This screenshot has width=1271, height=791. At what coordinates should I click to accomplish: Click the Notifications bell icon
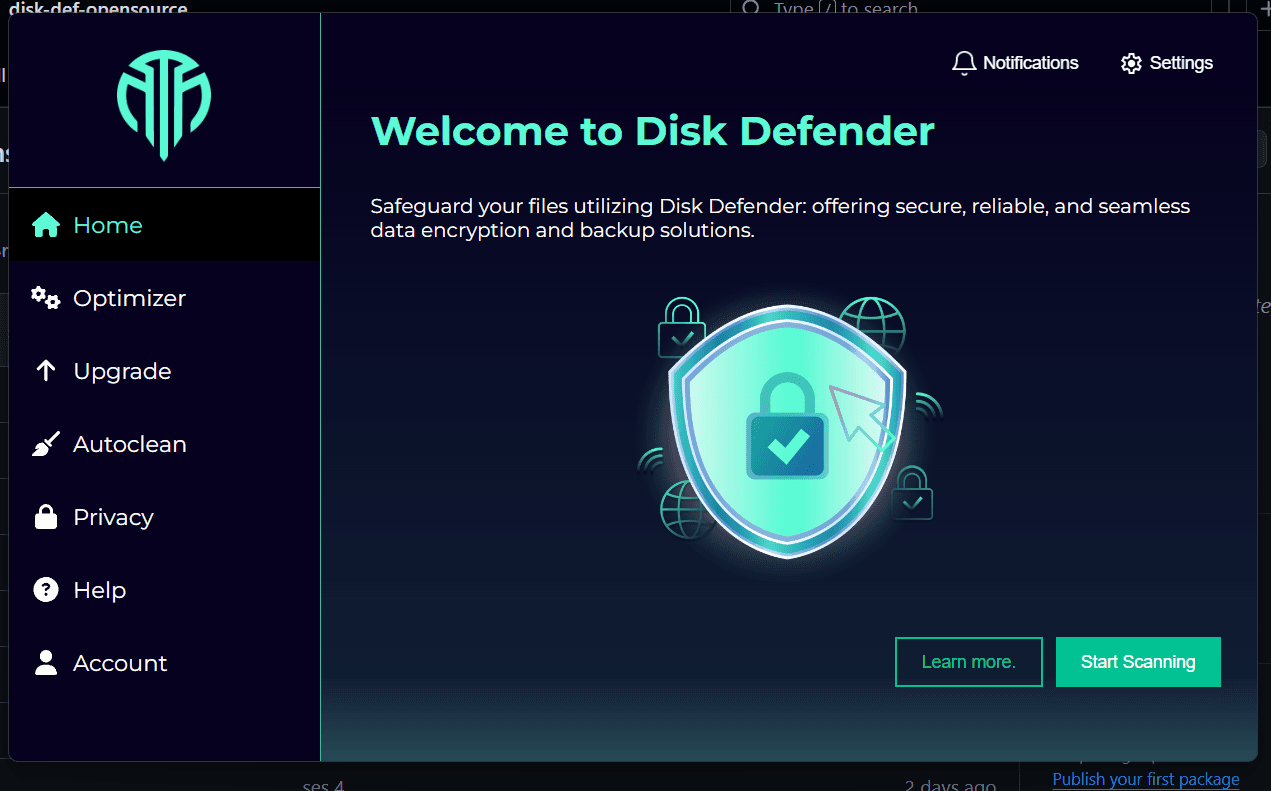tap(963, 63)
